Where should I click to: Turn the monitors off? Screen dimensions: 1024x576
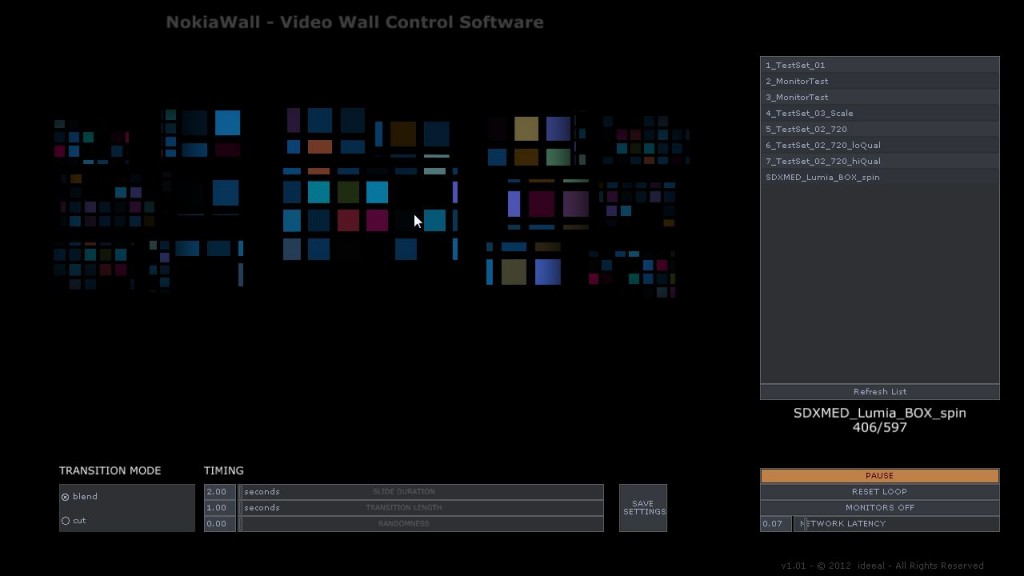(x=879, y=507)
